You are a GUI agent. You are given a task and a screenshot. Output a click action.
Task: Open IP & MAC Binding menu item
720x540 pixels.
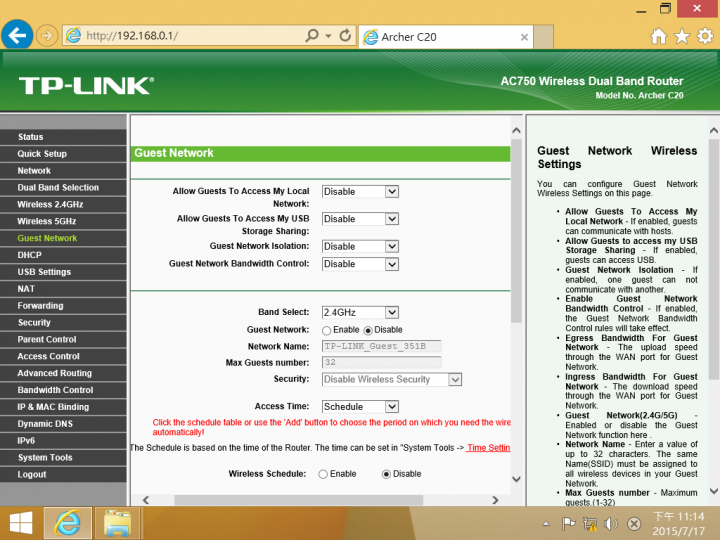point(63,407)
